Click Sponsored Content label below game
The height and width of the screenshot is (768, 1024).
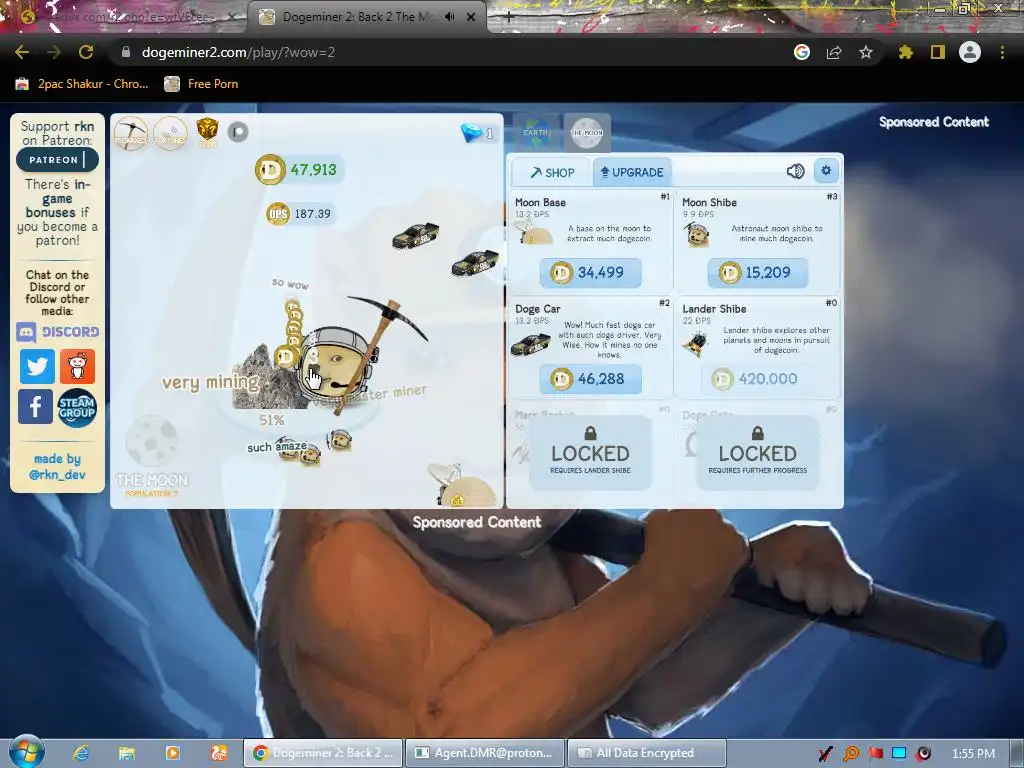477,522
